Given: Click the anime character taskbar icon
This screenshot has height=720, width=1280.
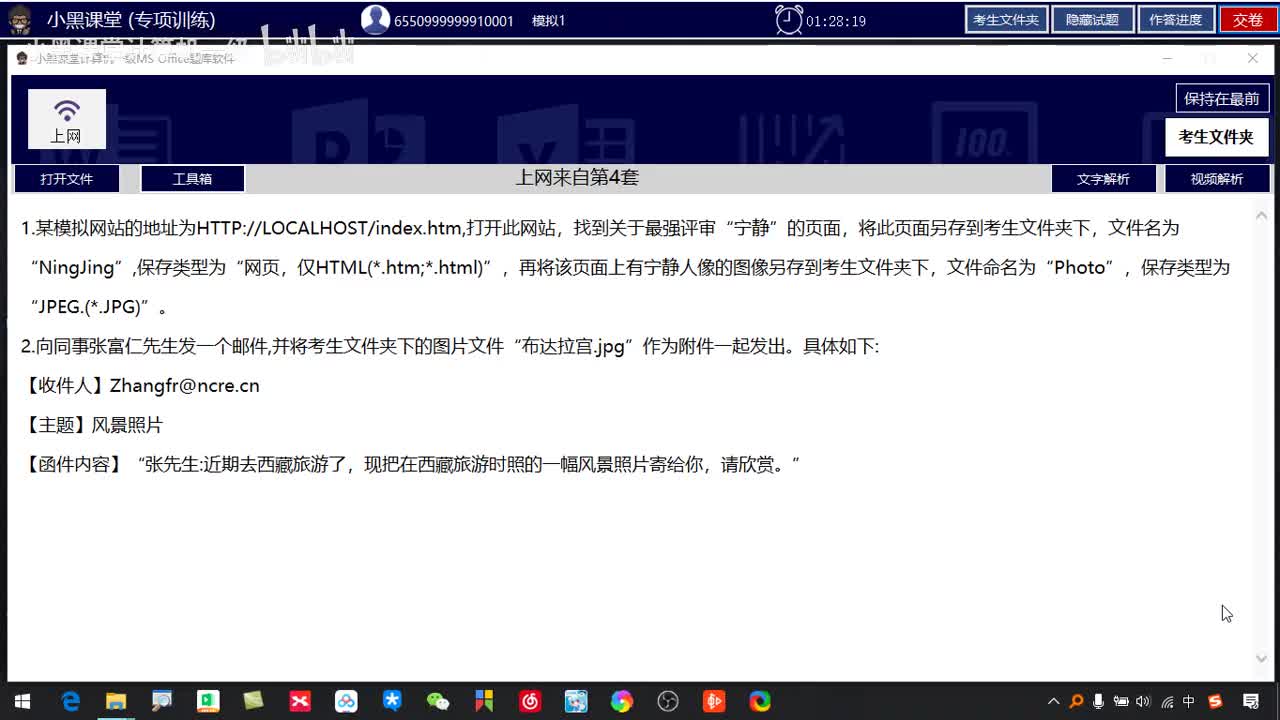Looking at the screenshot, I should pyautogui.click(x=576, y=701).
